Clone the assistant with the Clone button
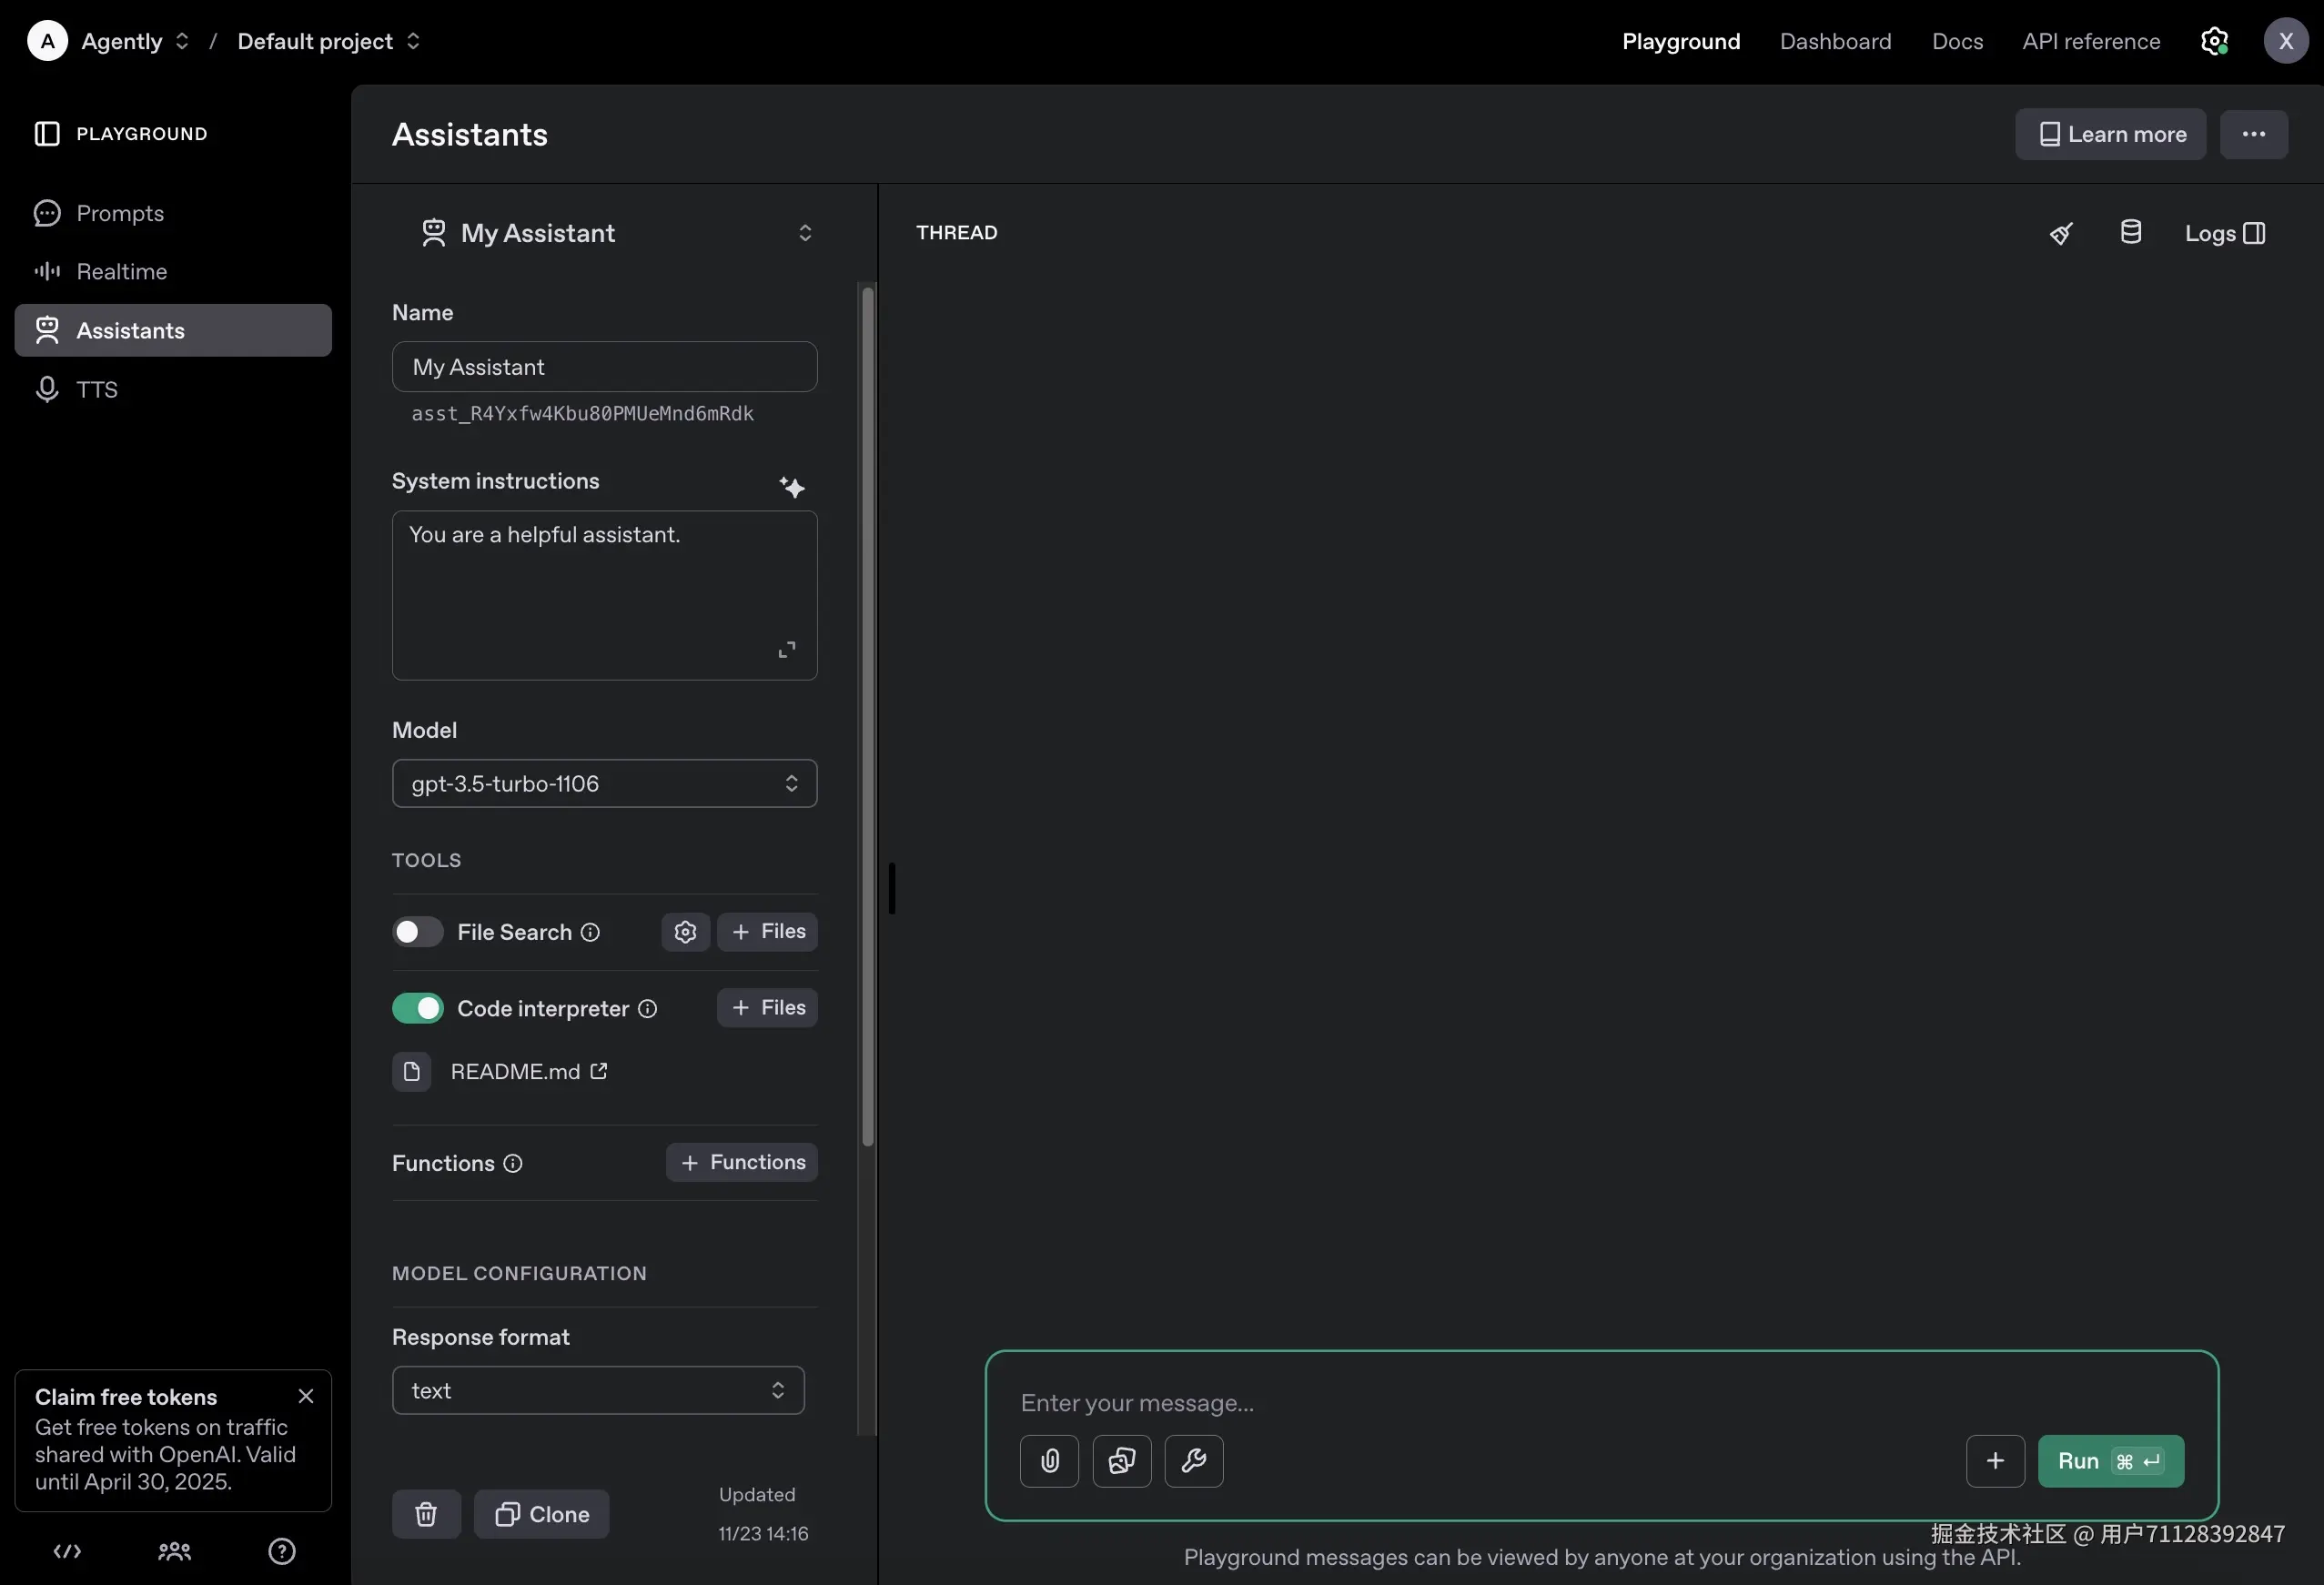The image size is (2324, 1585). tap(541, 1513)
